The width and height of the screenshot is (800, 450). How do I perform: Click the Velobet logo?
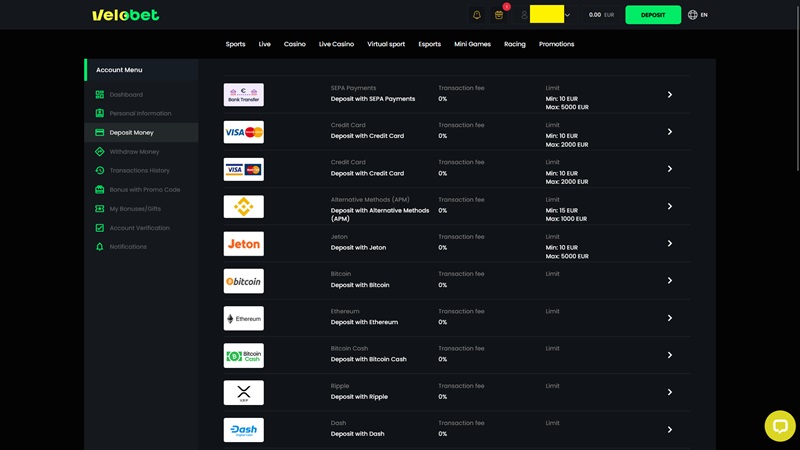125,15
